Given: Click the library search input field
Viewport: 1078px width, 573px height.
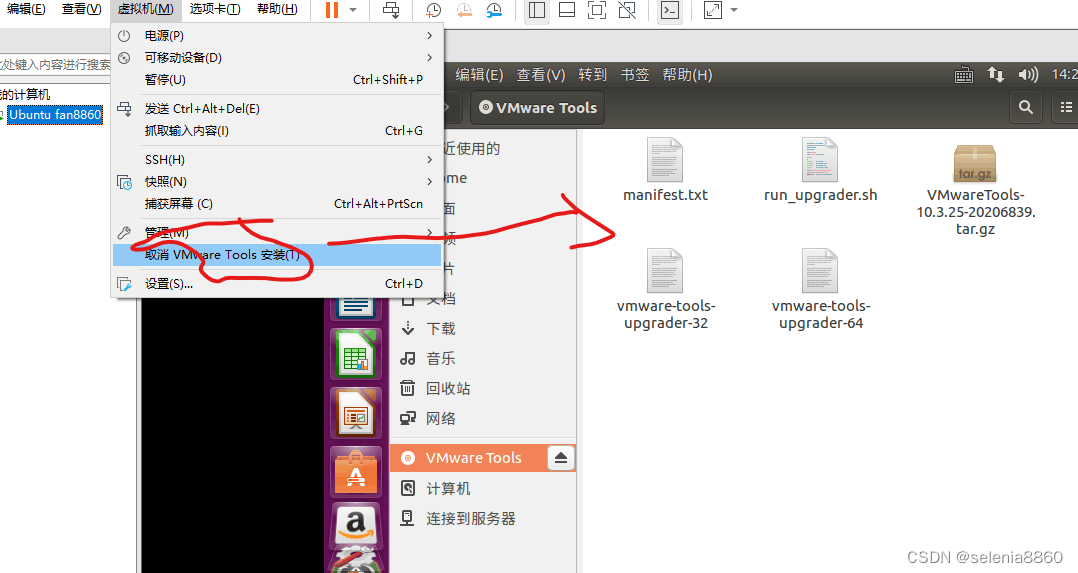Looking at the screenshot, I should tap(55, 65).
